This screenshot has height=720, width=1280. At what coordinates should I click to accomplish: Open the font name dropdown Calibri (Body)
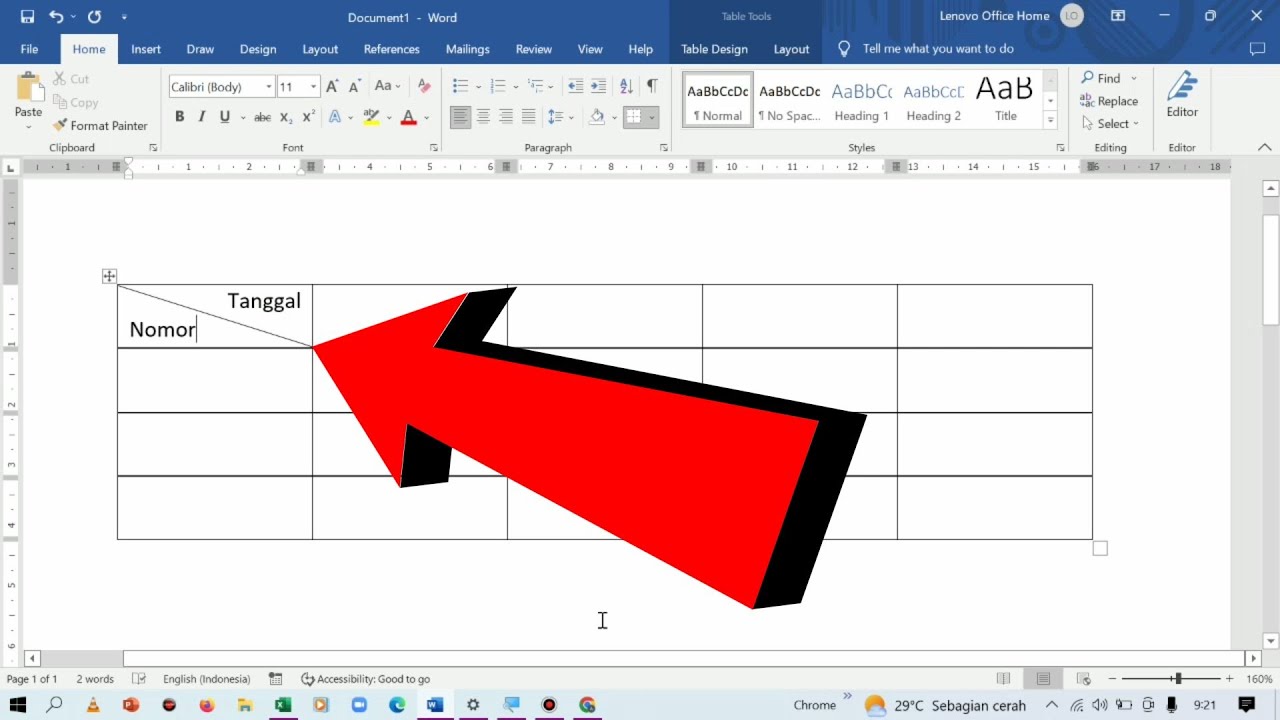point(269,87)
